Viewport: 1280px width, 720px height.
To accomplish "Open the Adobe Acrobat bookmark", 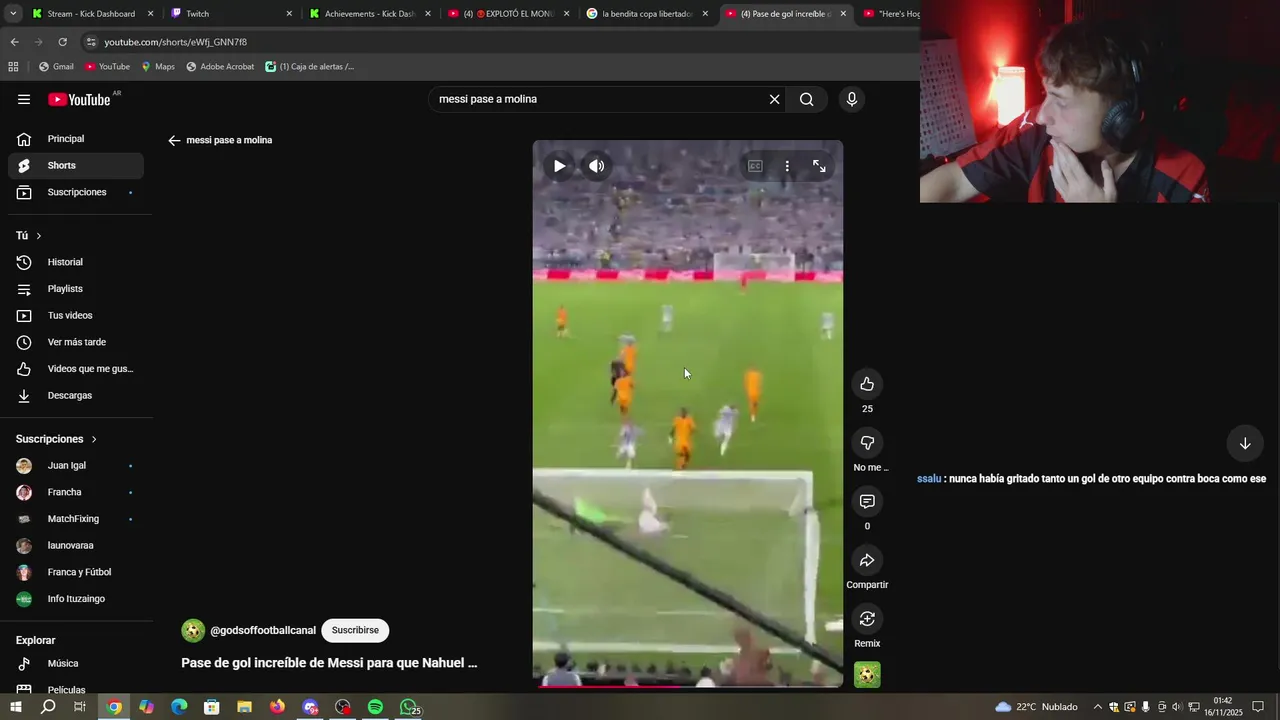I will (x=220, y=66).
